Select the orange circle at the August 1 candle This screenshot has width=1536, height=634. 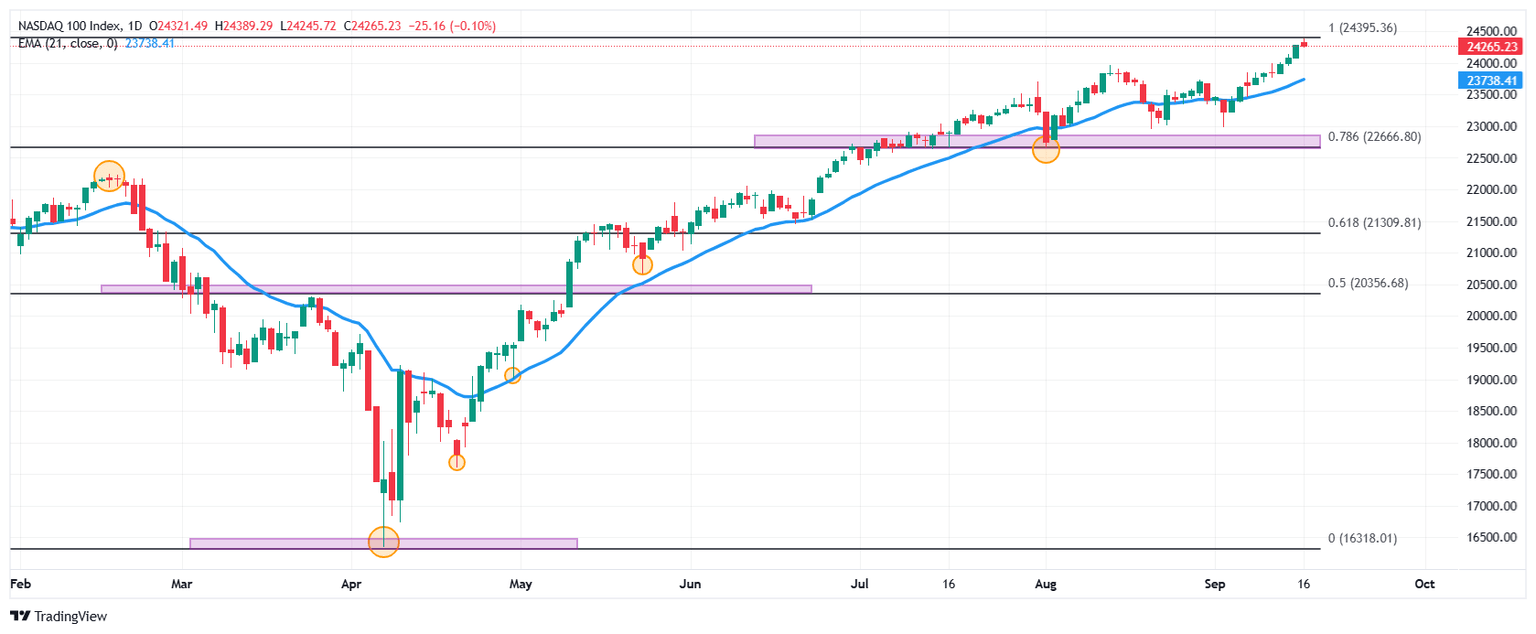tap(1046, 149)
